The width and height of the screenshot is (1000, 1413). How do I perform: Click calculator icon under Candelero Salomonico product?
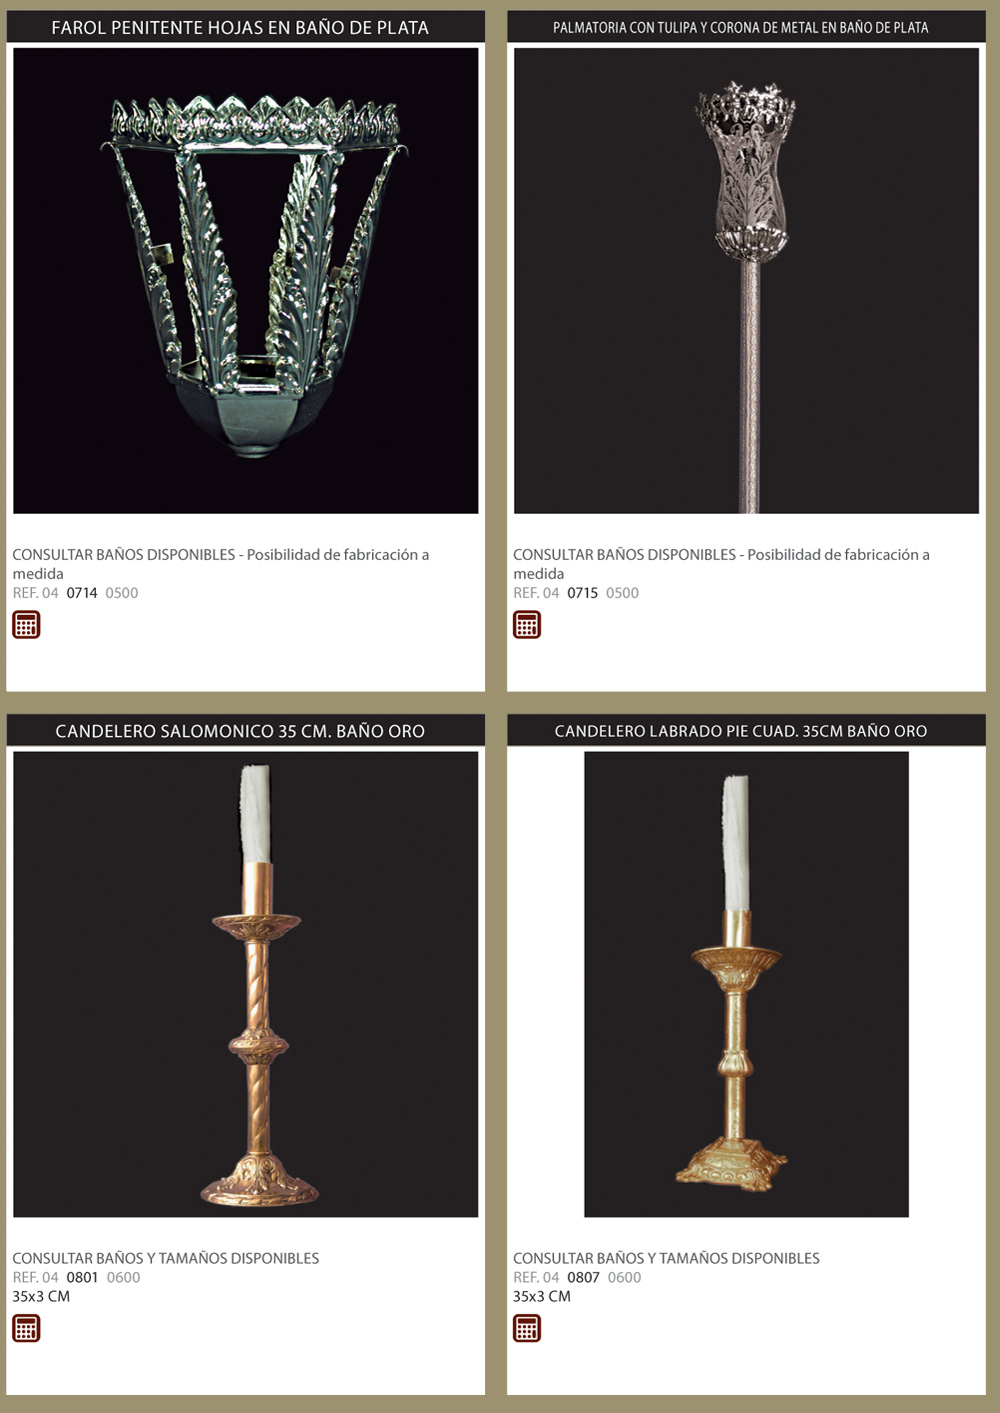click(26, 1329)
